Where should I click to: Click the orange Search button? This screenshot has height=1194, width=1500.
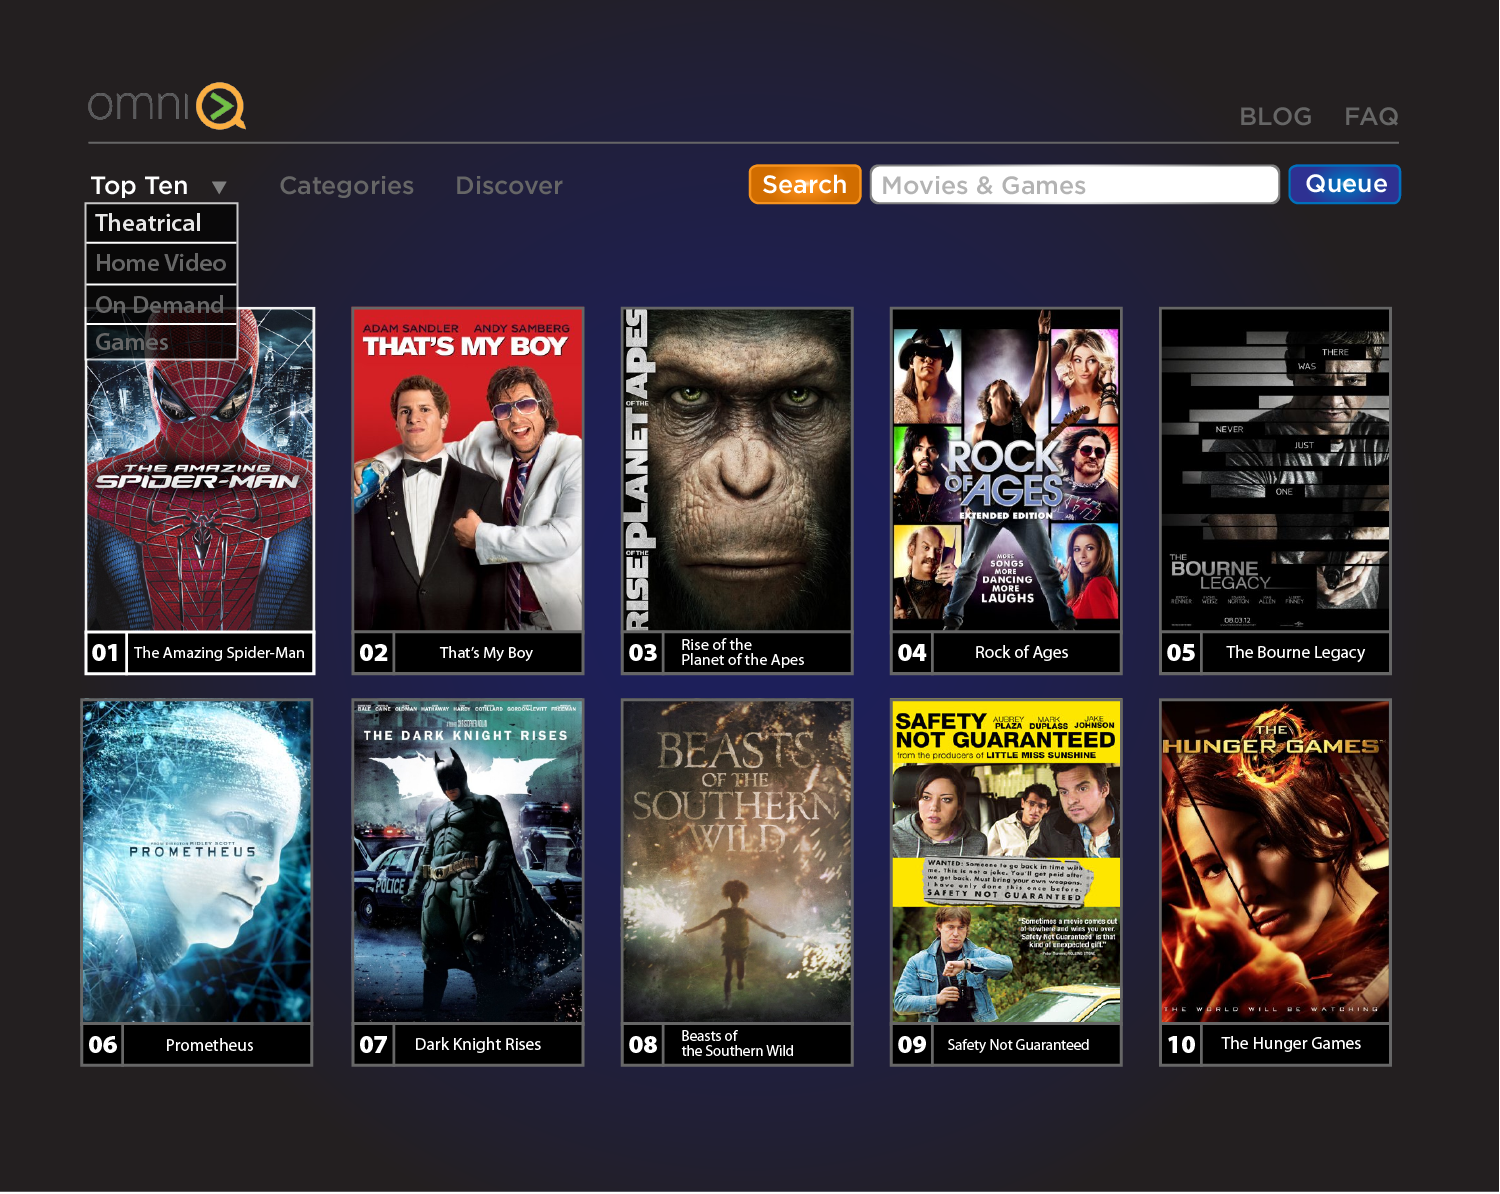[x=805, y=184]
